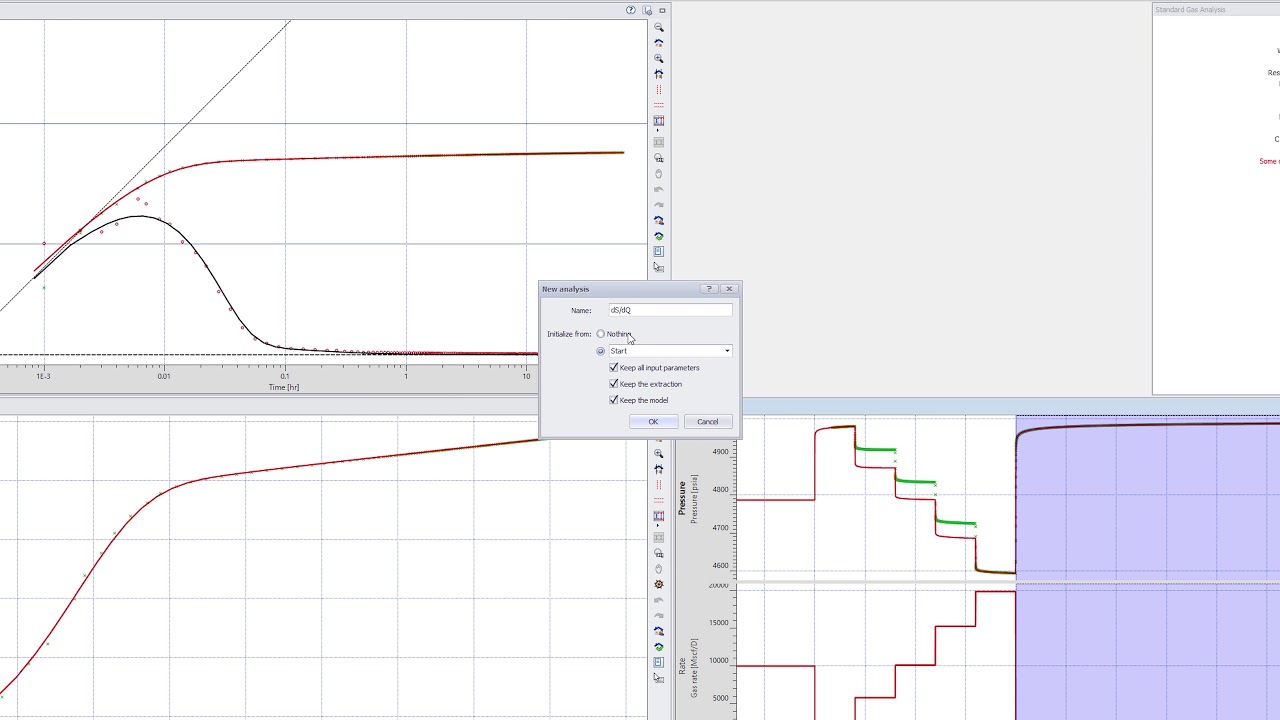Viewport: 1280px width, 720px height.
Task: Click the 'New analysis' dialog title
Action: tap(566, 289)
